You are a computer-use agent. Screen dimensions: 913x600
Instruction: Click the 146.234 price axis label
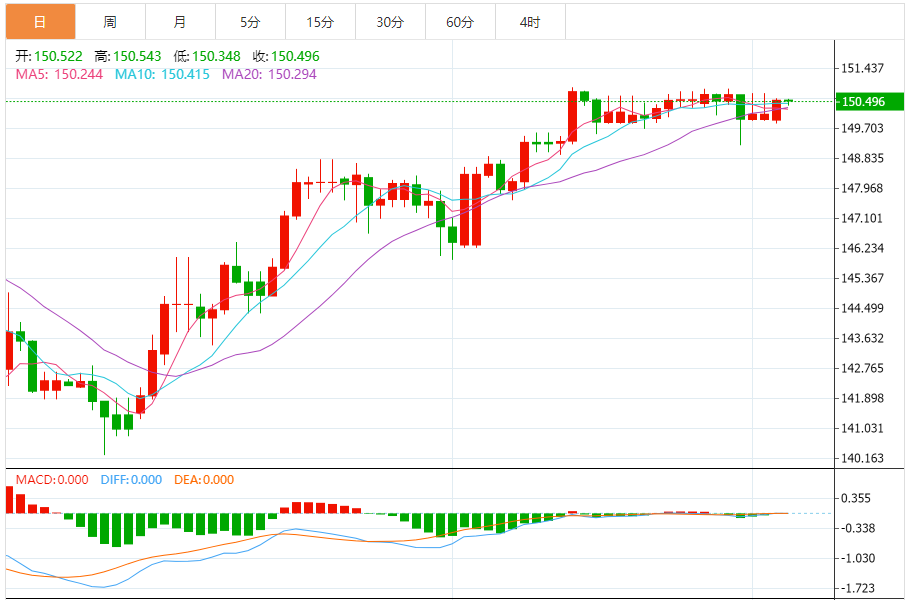coord(862,248)
